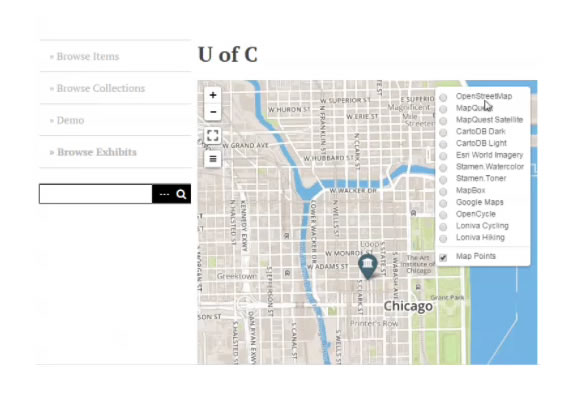Uncheck the Map Points overlay
The image size is (581, 400).
443,257
